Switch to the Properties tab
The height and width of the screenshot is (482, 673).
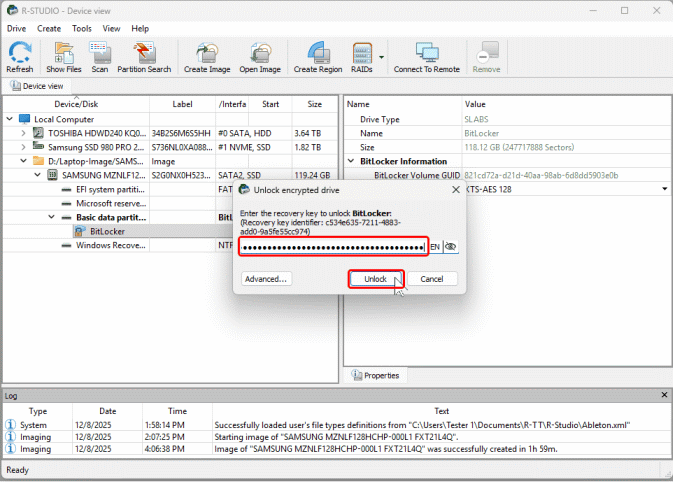(376, 375)
